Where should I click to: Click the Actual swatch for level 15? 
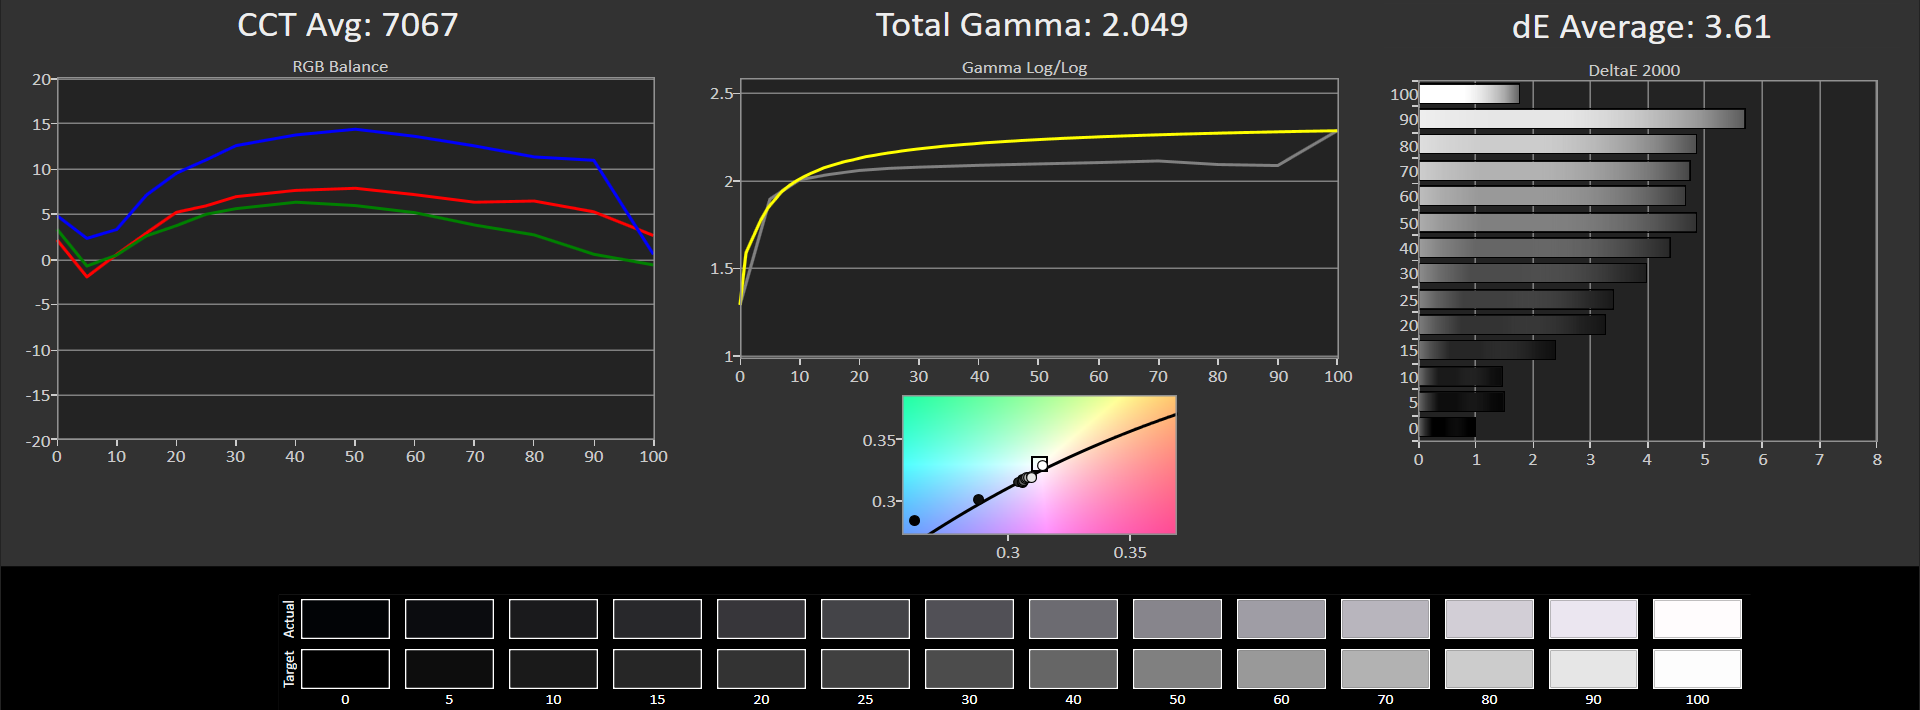click(x=657, y=619)
